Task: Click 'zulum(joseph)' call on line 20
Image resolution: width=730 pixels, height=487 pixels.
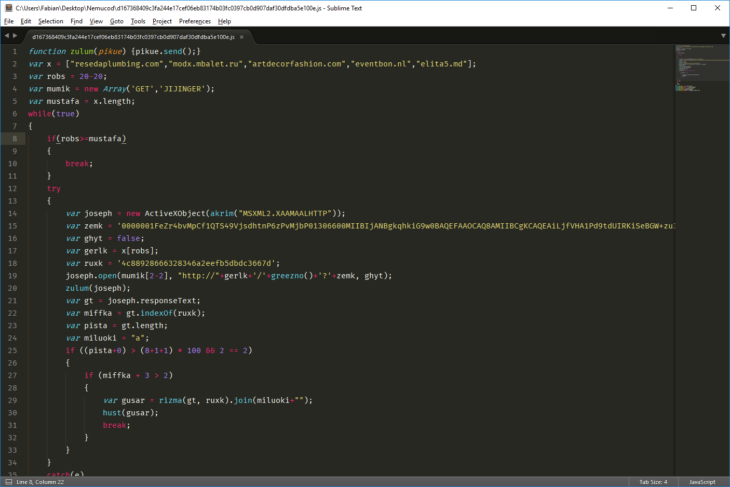Action: (95, 288)
